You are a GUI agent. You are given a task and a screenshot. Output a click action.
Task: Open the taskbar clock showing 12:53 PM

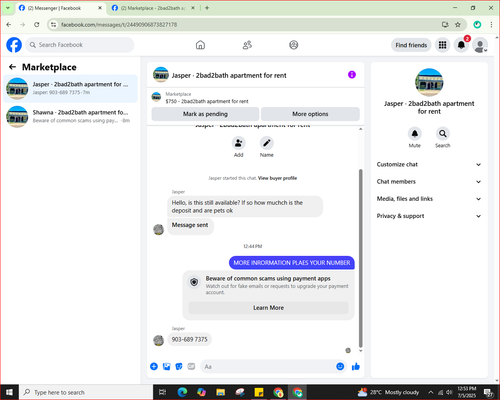467,392
